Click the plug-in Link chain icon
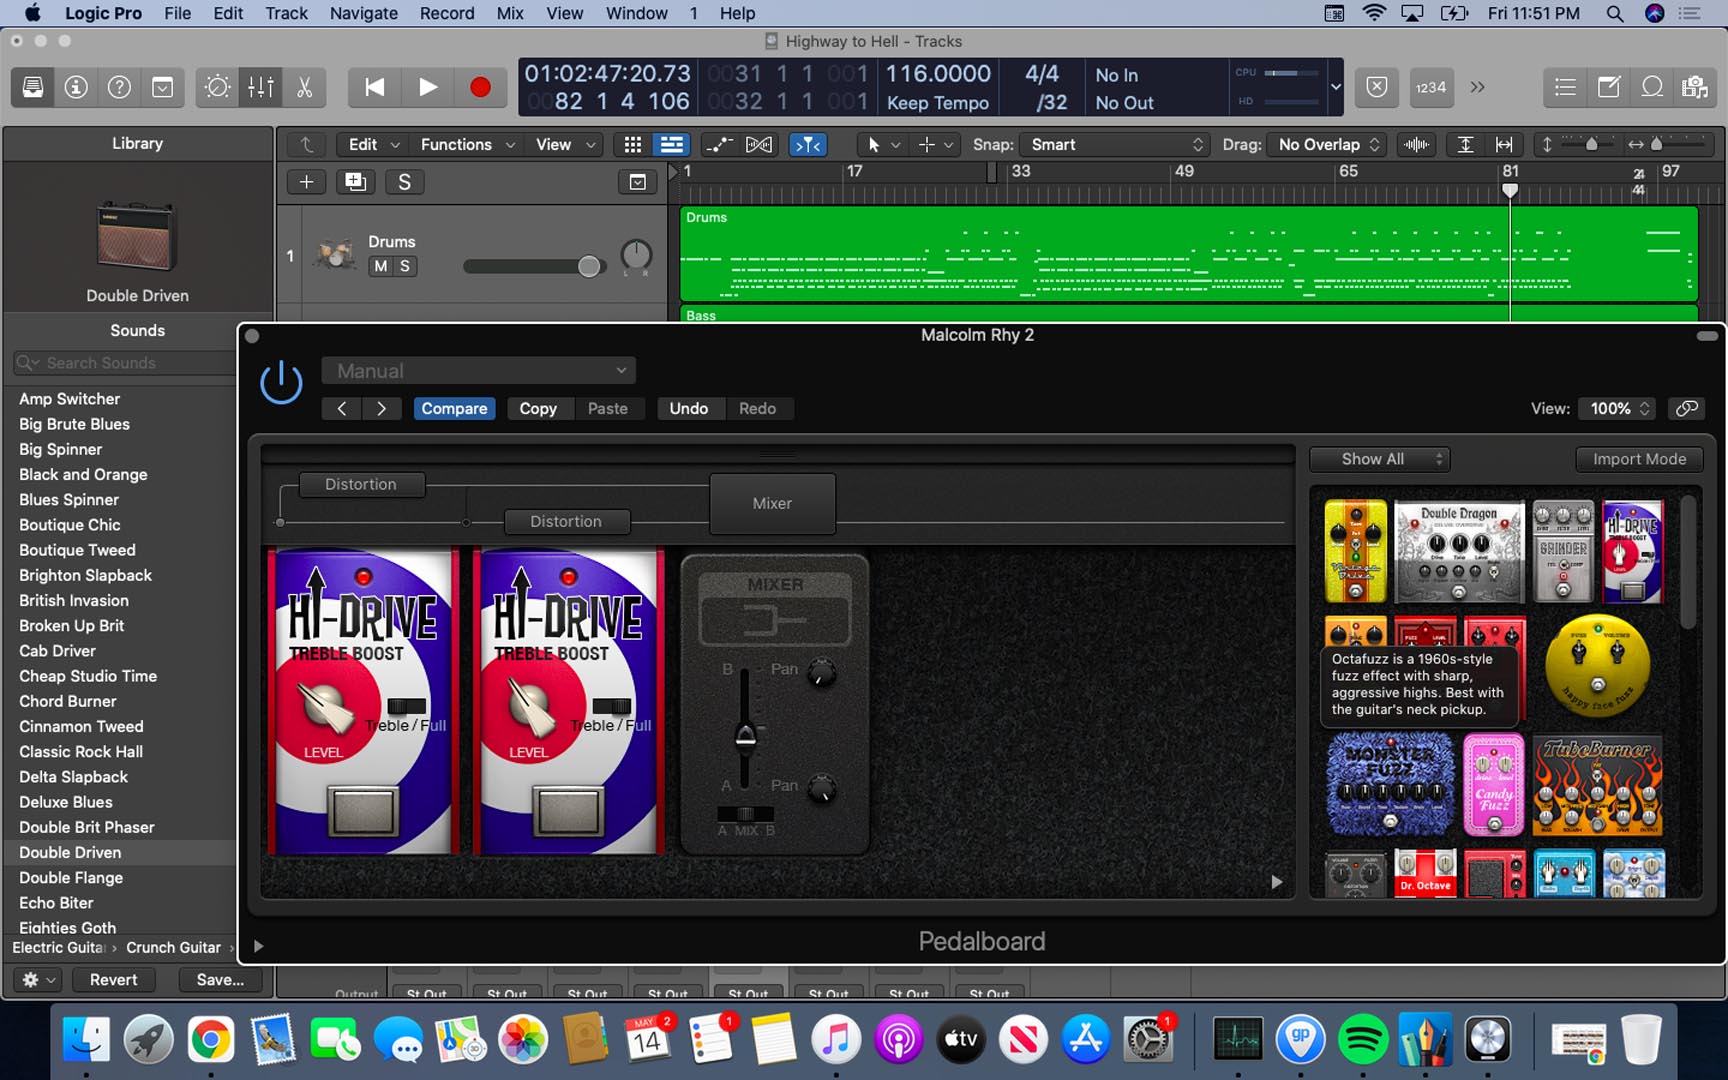Screen dimensions: 1728x1080 1687,409
